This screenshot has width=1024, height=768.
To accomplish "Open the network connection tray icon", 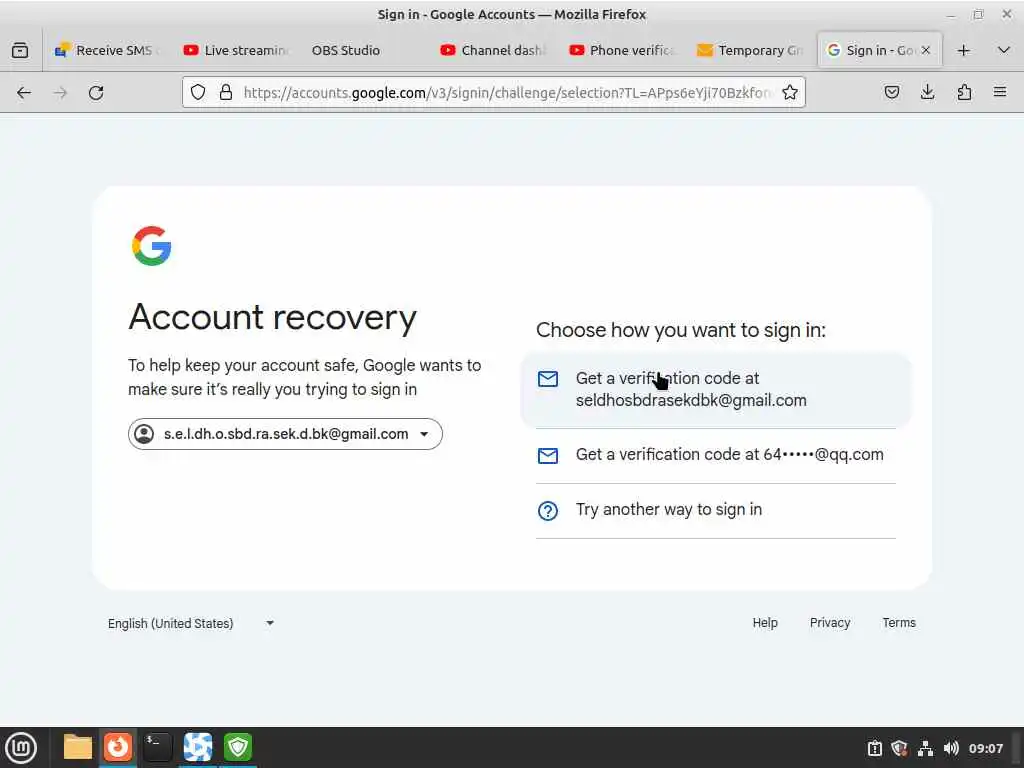I will click(925, 748).
